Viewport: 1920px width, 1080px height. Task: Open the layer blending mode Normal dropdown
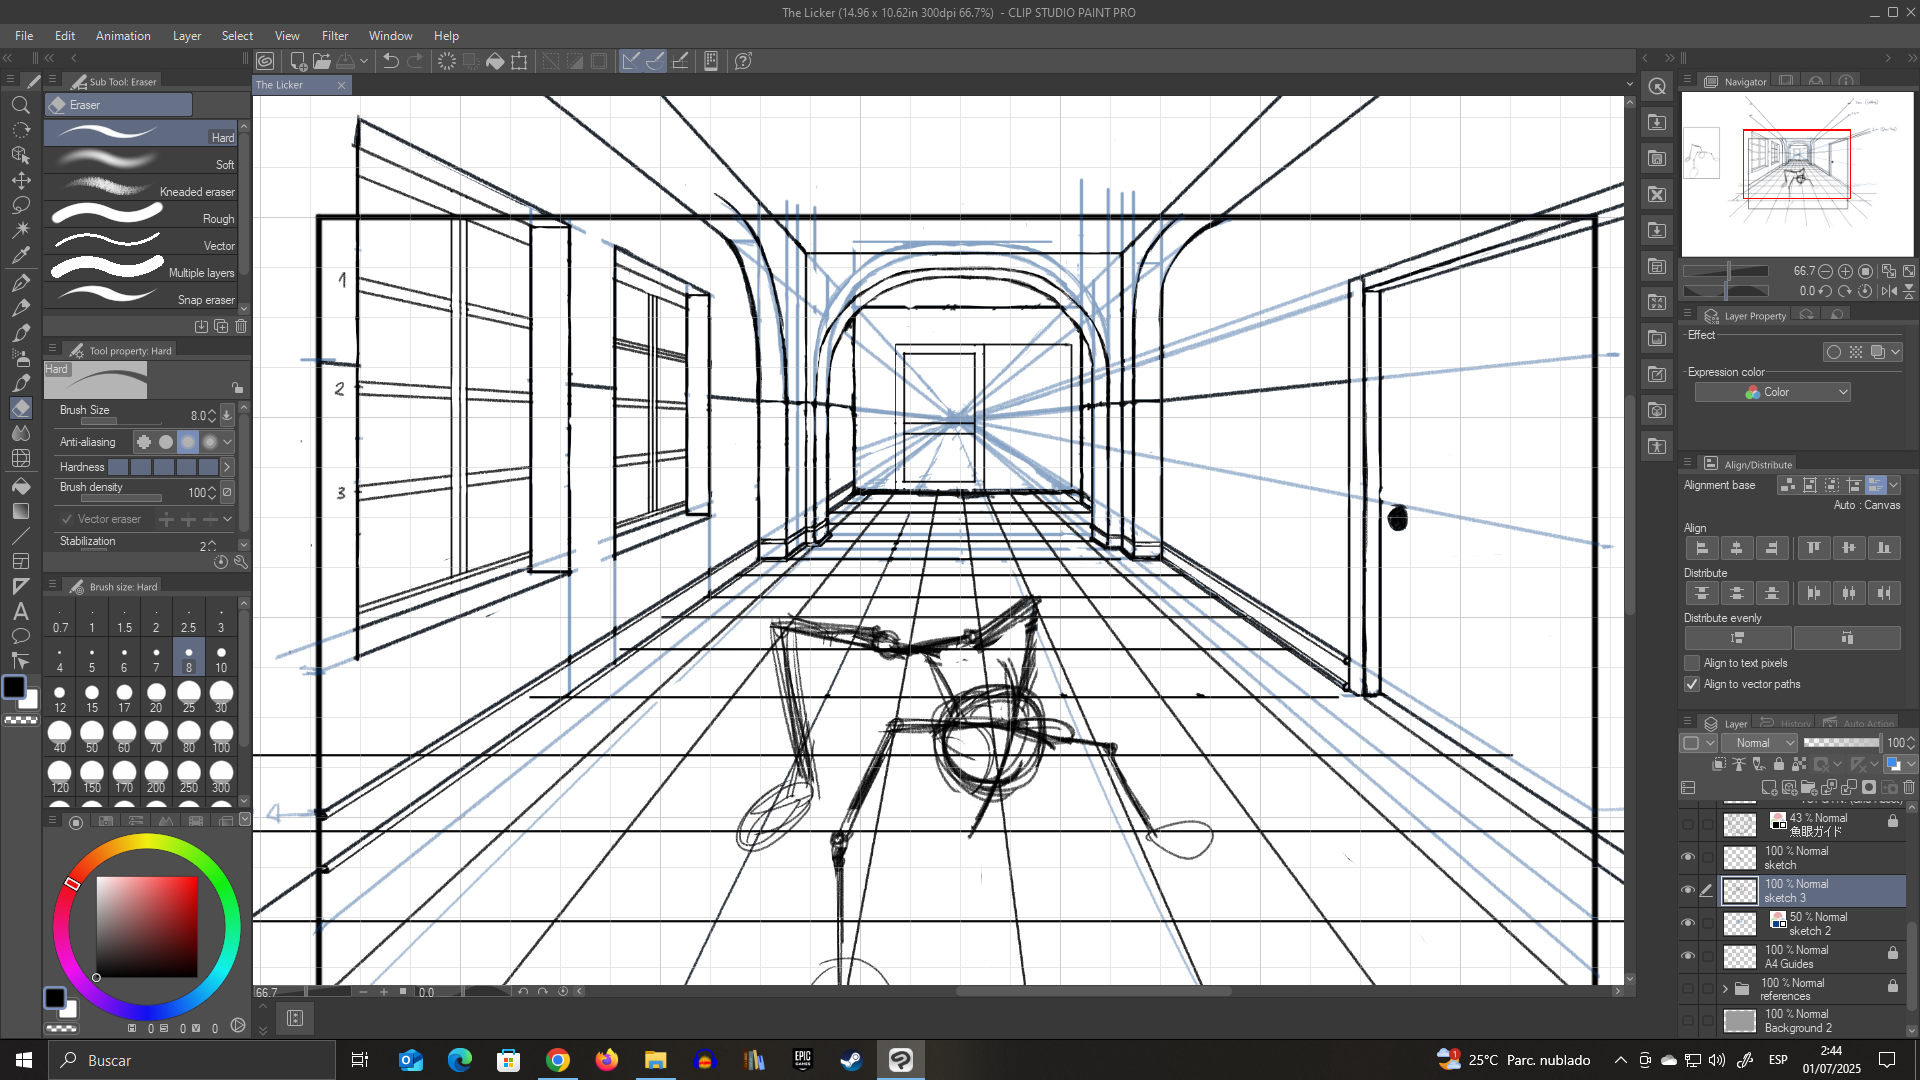[1759, 743]
